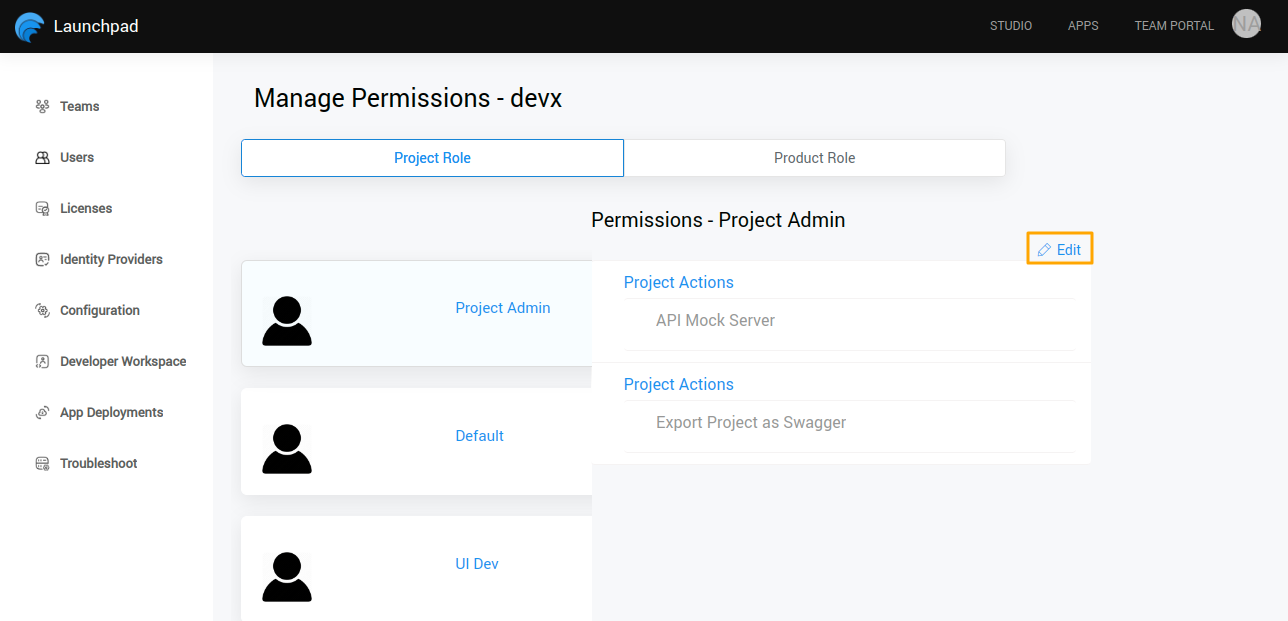
Task: Click the App Deployments sidebar icon
Action: coord(42,413)
